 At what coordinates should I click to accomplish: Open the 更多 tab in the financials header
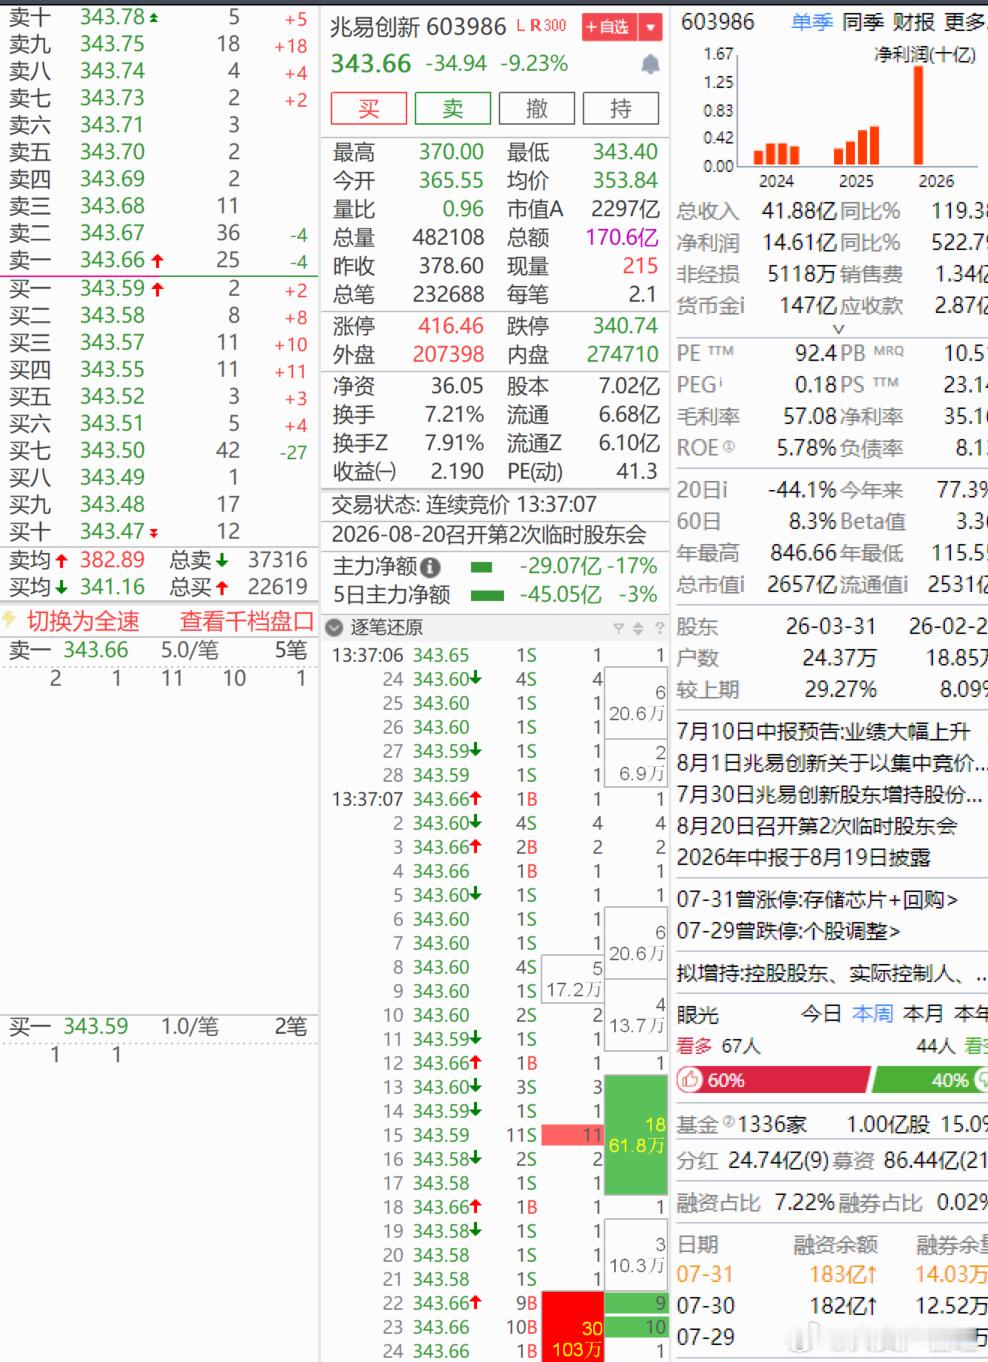(964, 22)
